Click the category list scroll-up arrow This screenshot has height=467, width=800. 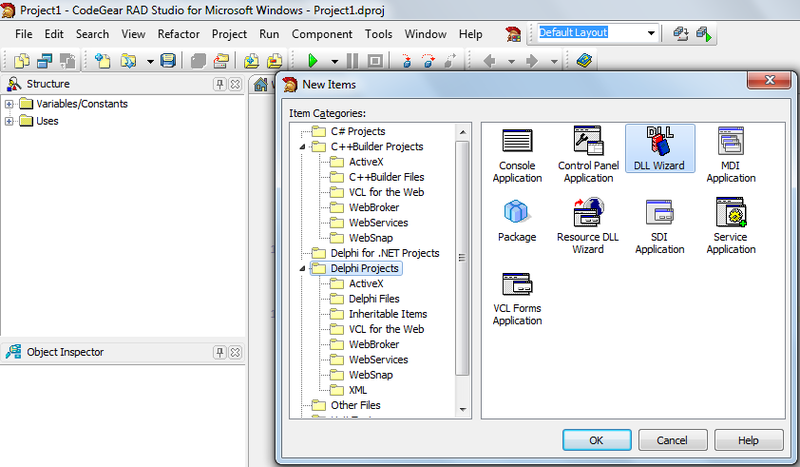pyautogui.click(x=463, y=132)
